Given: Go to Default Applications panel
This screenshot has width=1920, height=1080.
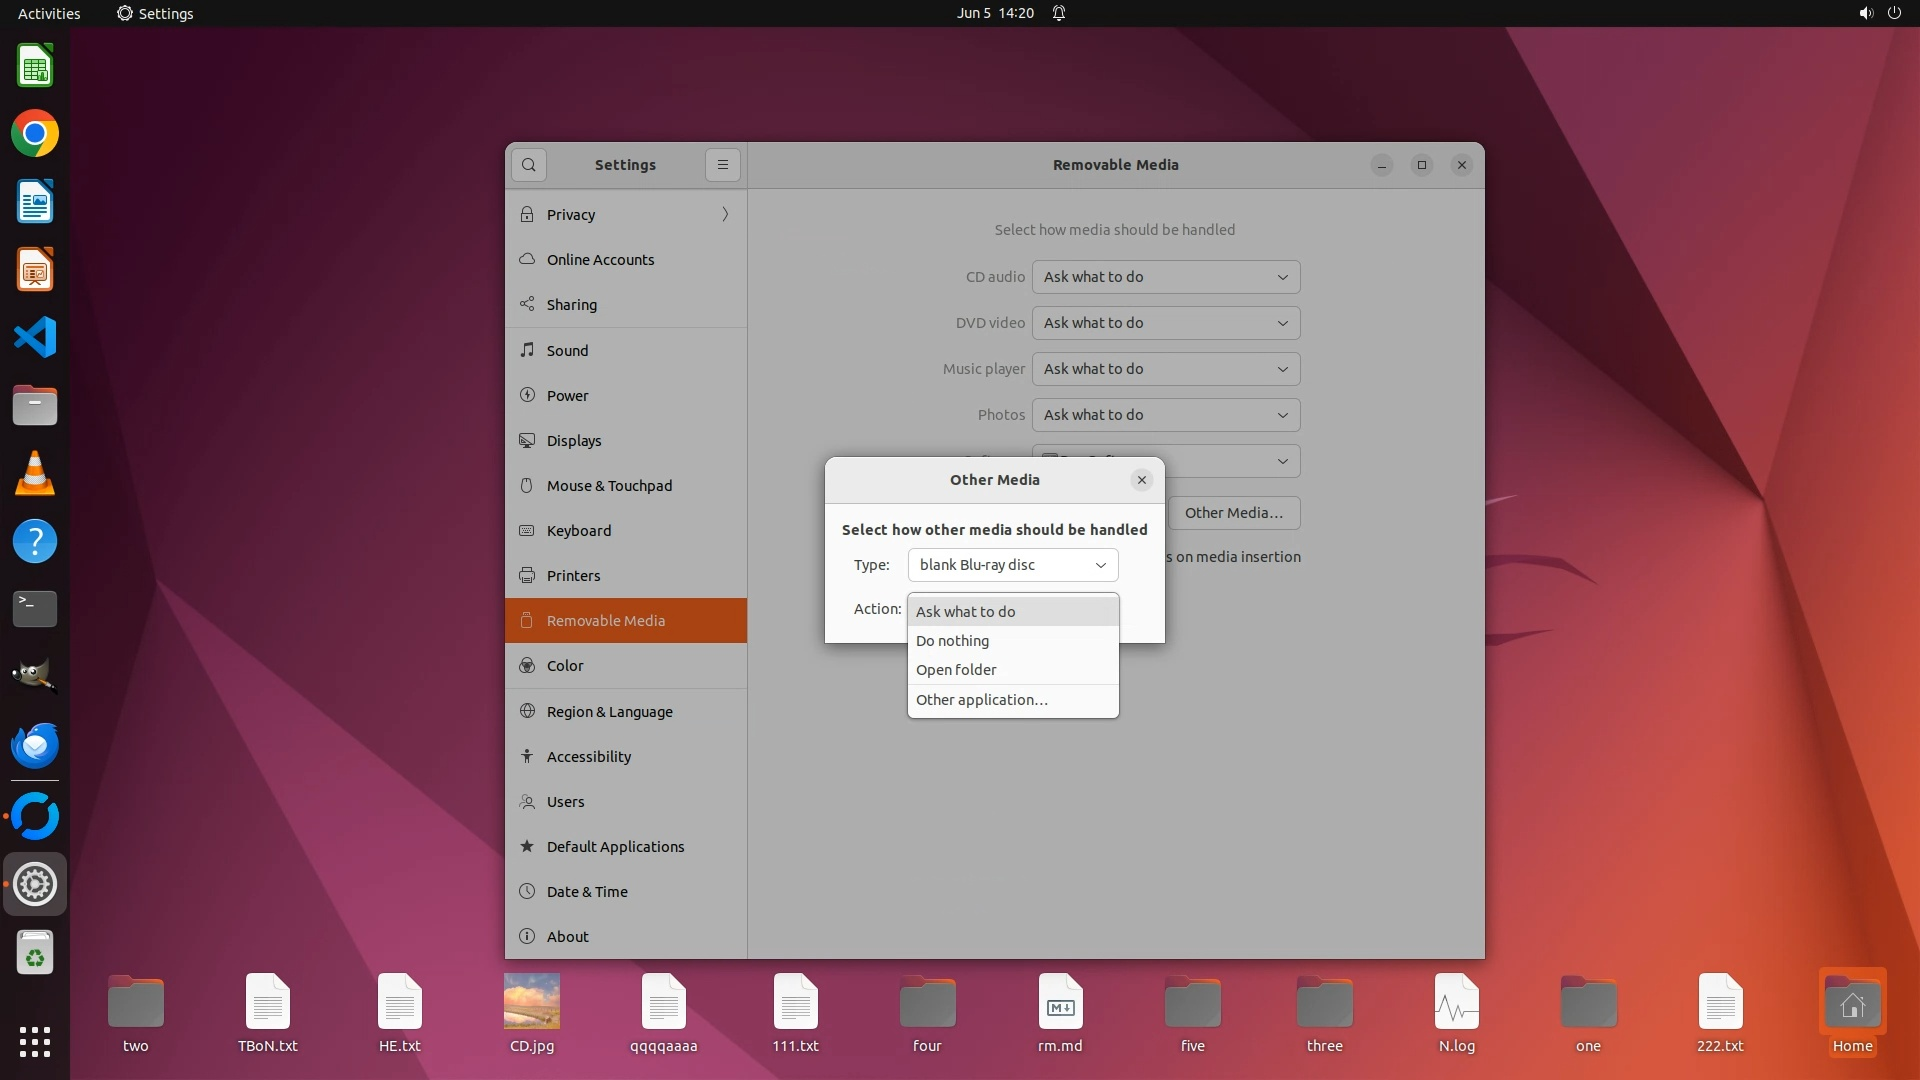Looking at the screenshot, I should [615, 847].
